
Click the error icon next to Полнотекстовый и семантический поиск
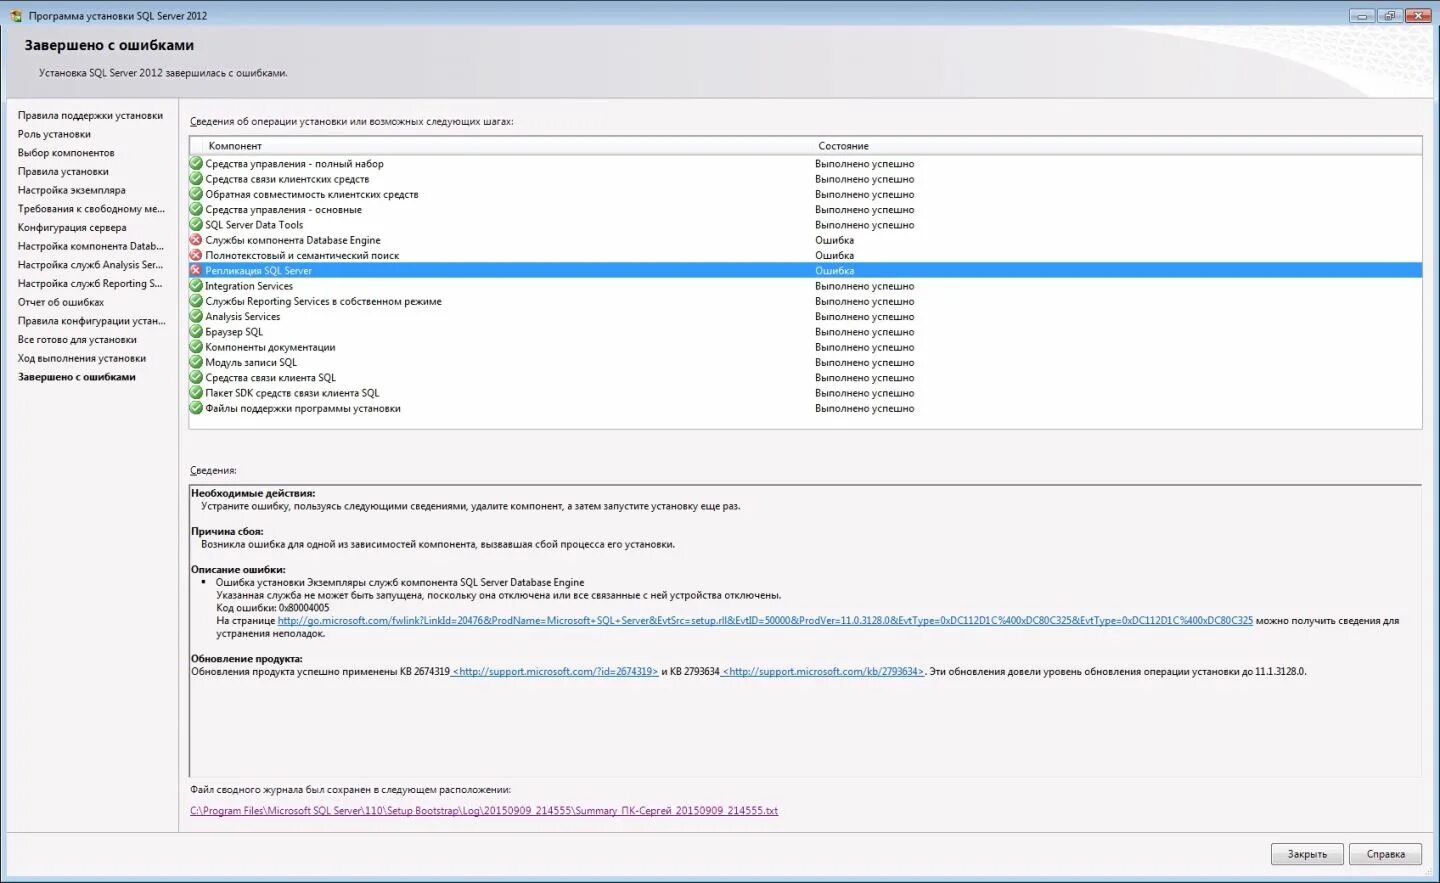[196, 255]
